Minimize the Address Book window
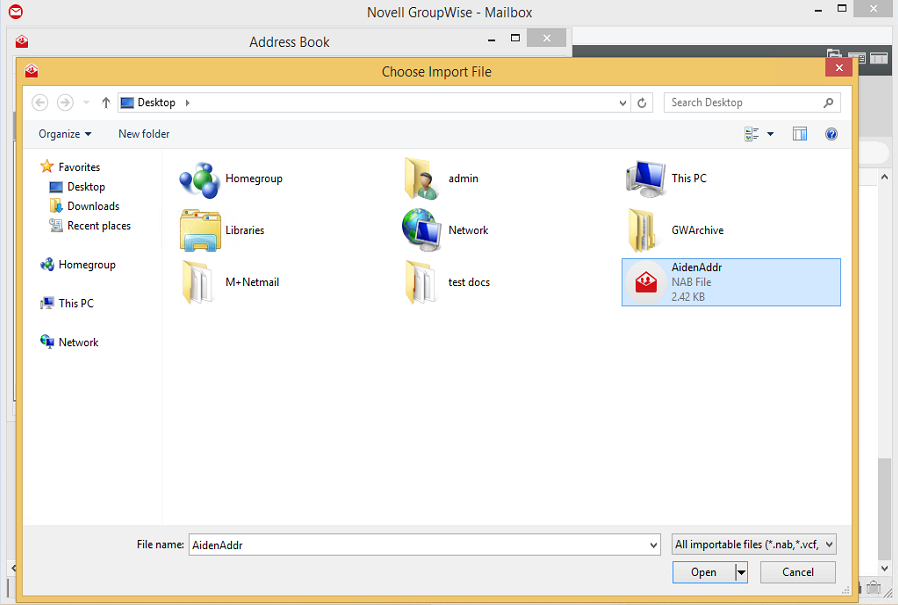898x605 pixels. [491, 40]
